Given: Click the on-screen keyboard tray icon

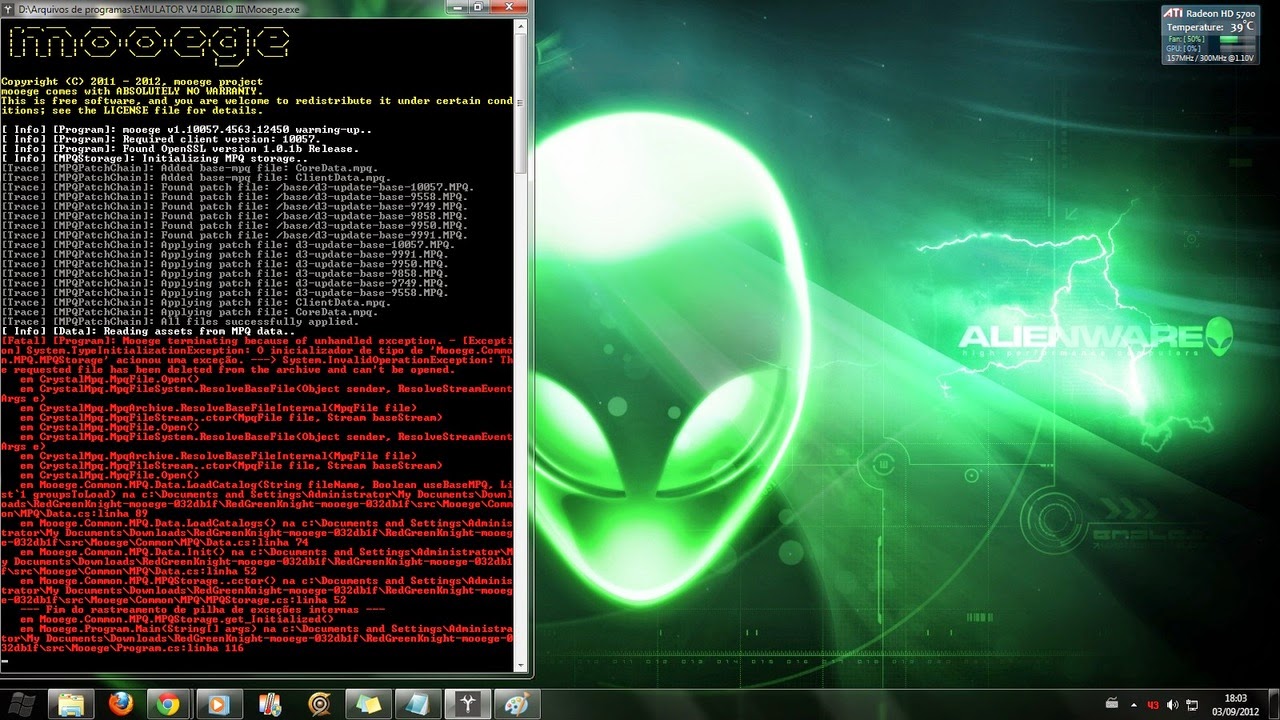Looking at the screenshot, I should point(1112,704).
